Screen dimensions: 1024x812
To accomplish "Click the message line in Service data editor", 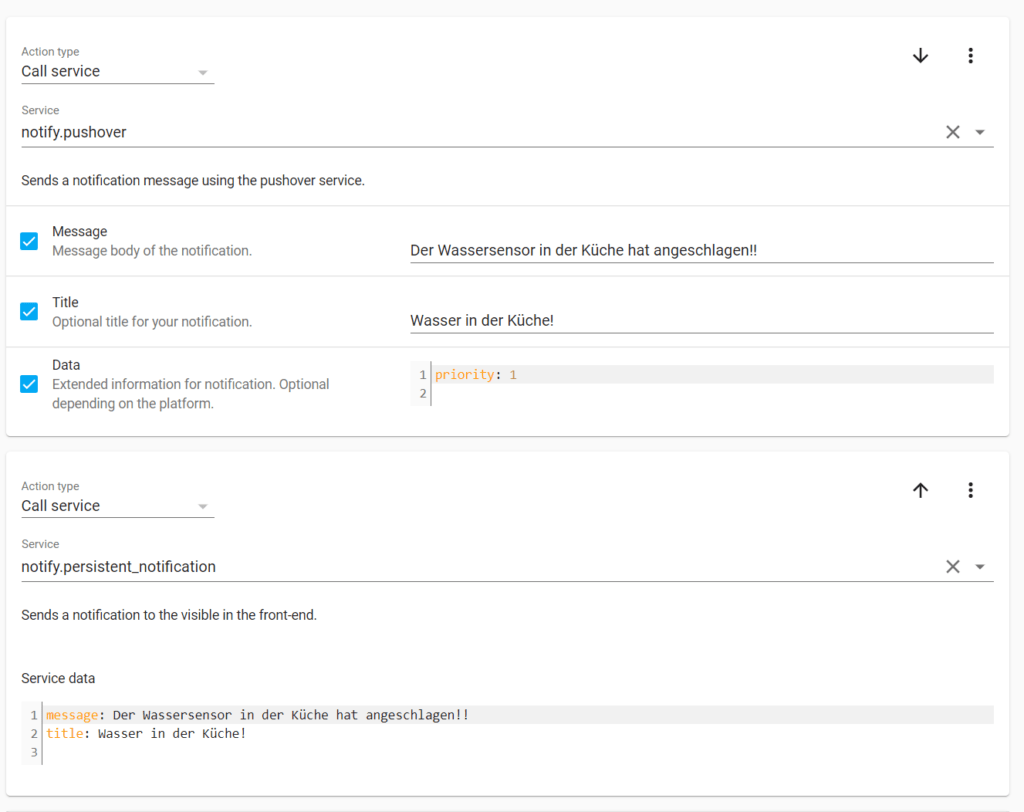I will (x=519, y=715).
